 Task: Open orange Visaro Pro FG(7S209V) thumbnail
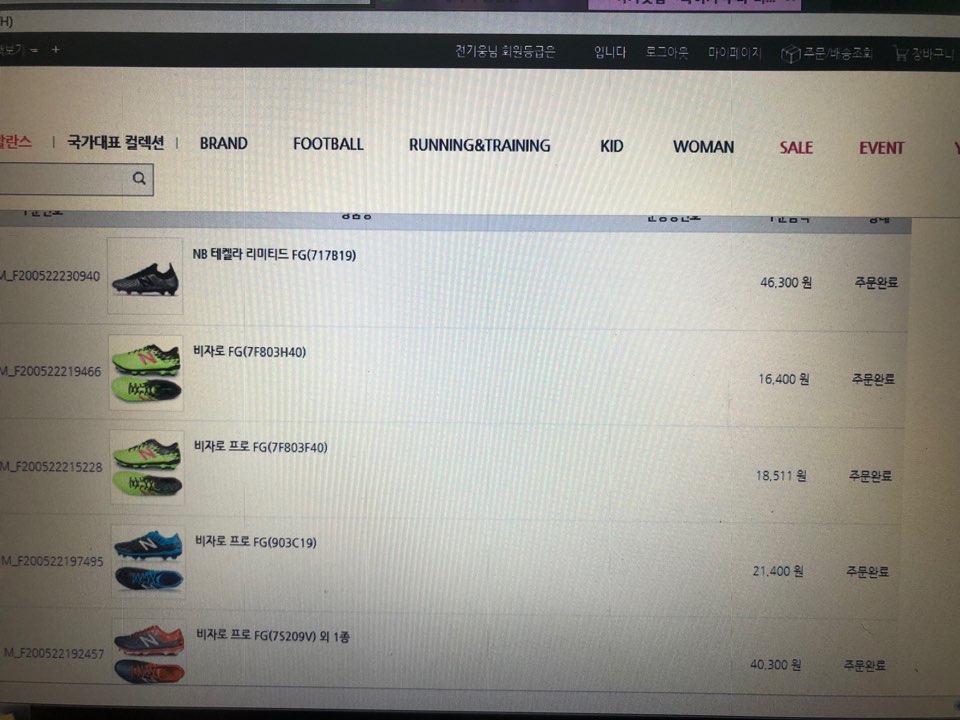149,653
